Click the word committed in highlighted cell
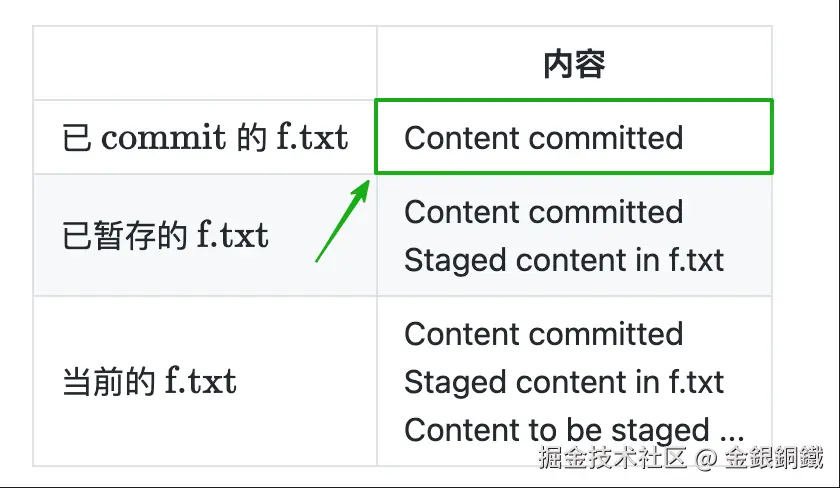The width and height of the screenshot is (840, 488). point(606,138)
